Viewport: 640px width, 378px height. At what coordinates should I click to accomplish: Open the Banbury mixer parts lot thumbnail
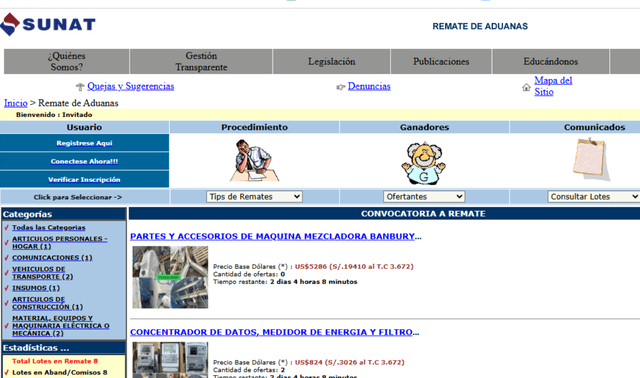click(x=170, y=277)
